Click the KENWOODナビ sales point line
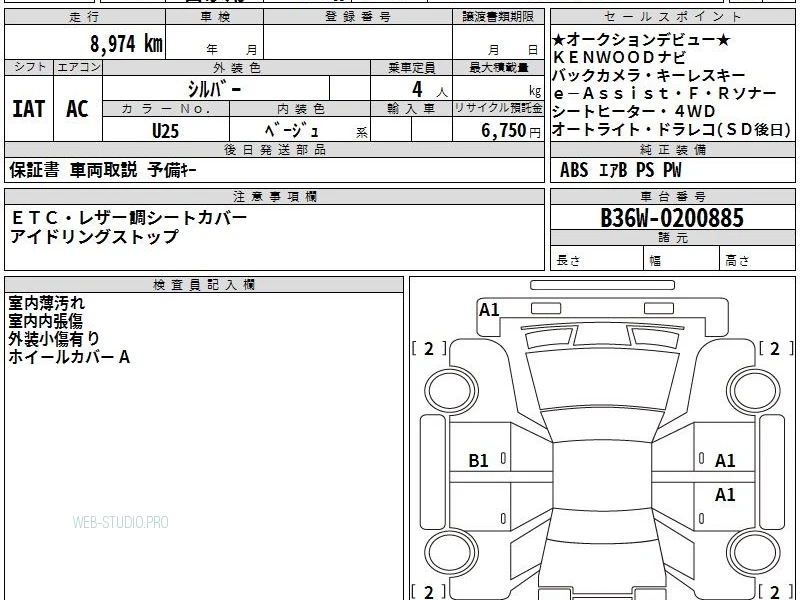This screenshot has height=600, width=800. click(619, 58)
